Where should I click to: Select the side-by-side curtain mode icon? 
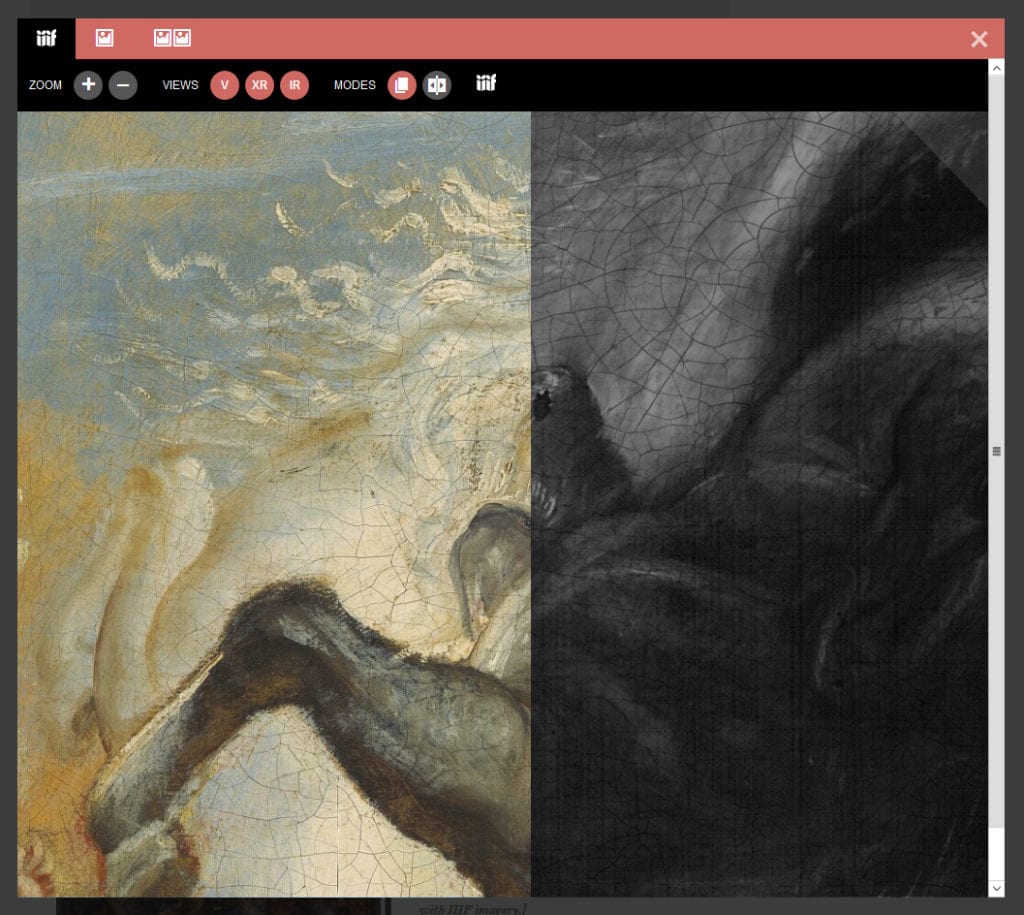pos(437,85)
